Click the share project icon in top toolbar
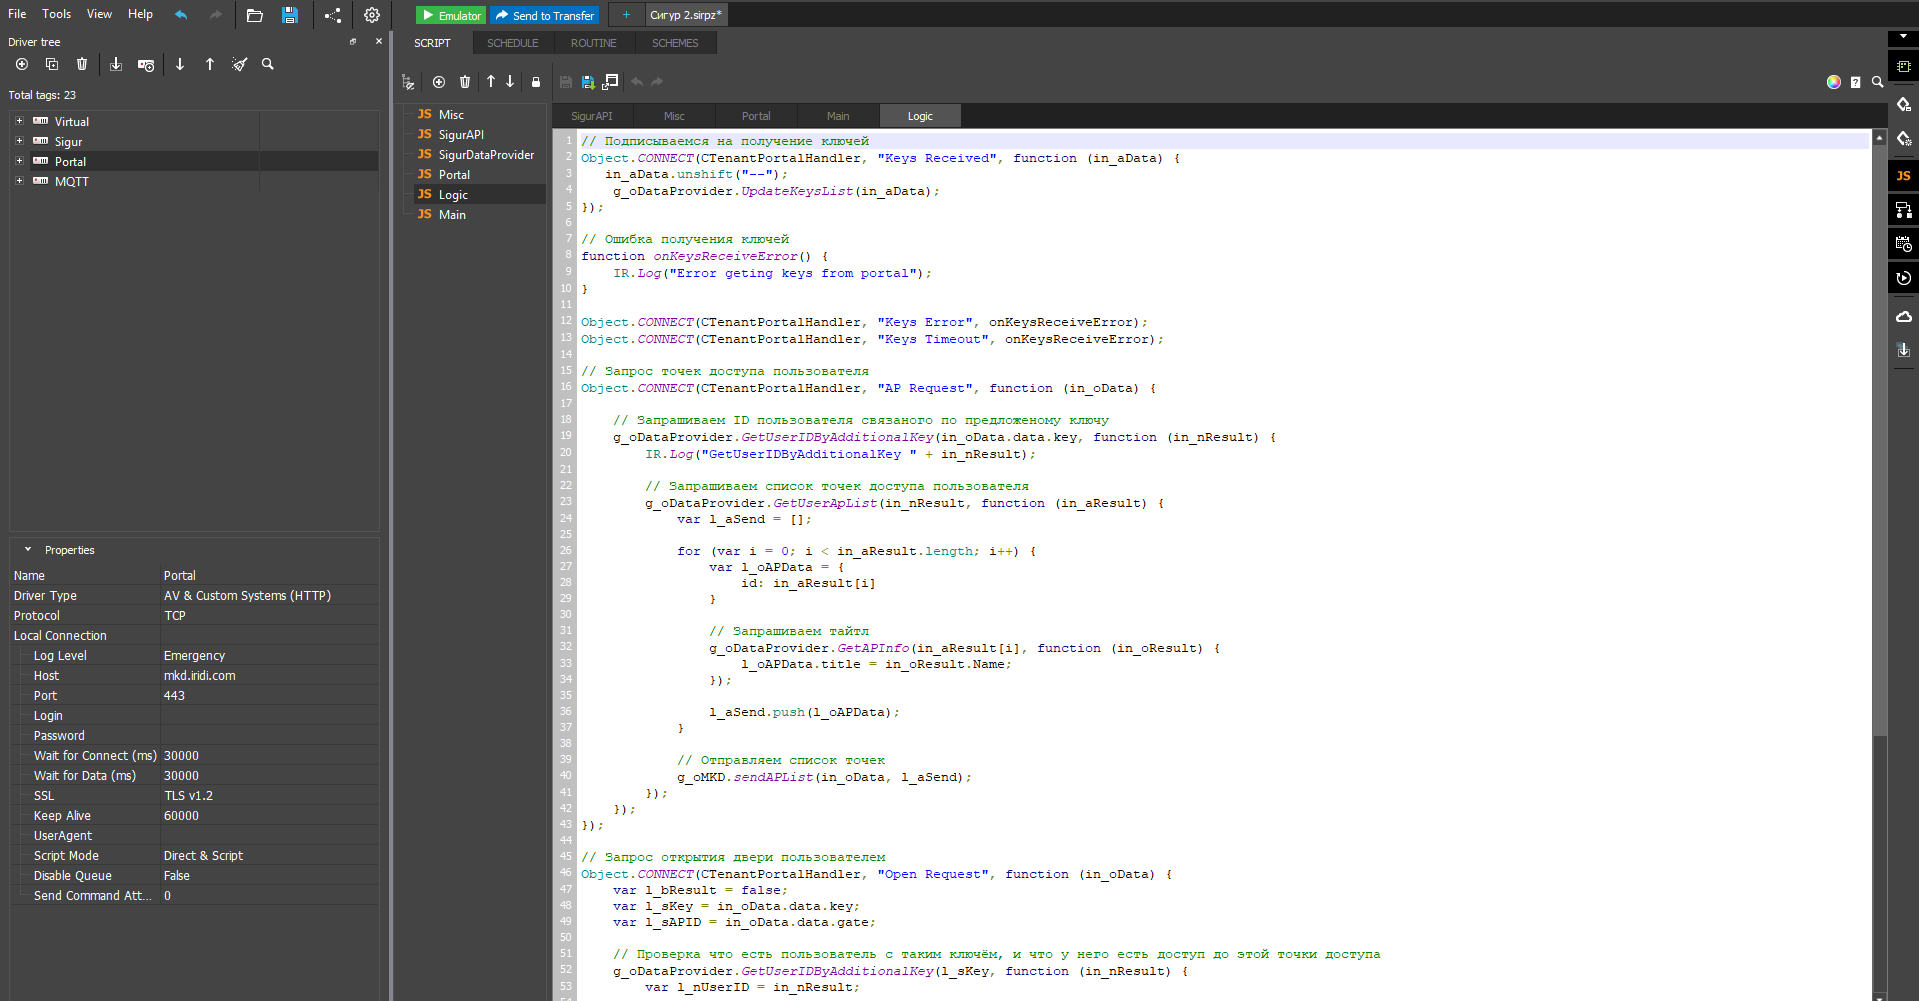This screenshot has height=1001, width=1919. 333,15
